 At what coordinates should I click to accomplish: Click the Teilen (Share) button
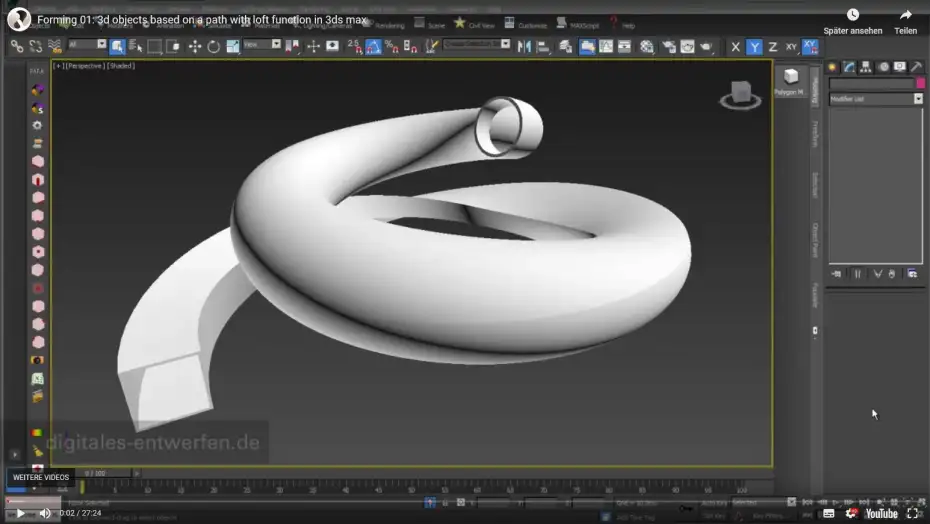tap(905, 22)
